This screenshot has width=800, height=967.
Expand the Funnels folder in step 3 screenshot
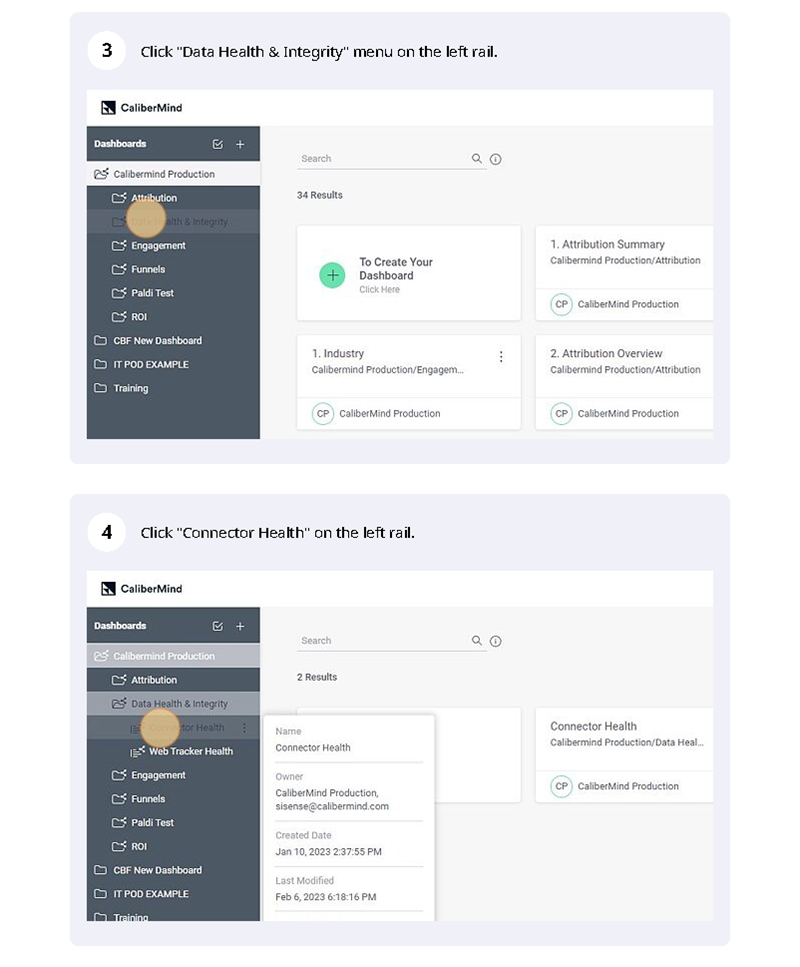click(173, 270)
